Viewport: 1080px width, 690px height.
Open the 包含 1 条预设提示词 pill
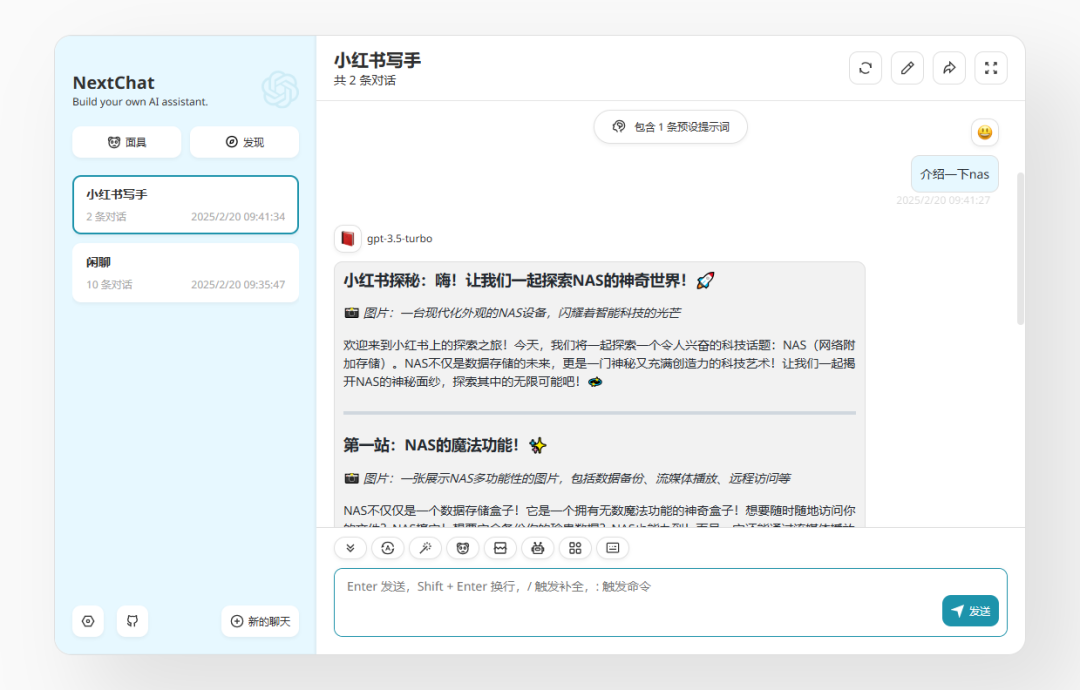tap(671, 127)
